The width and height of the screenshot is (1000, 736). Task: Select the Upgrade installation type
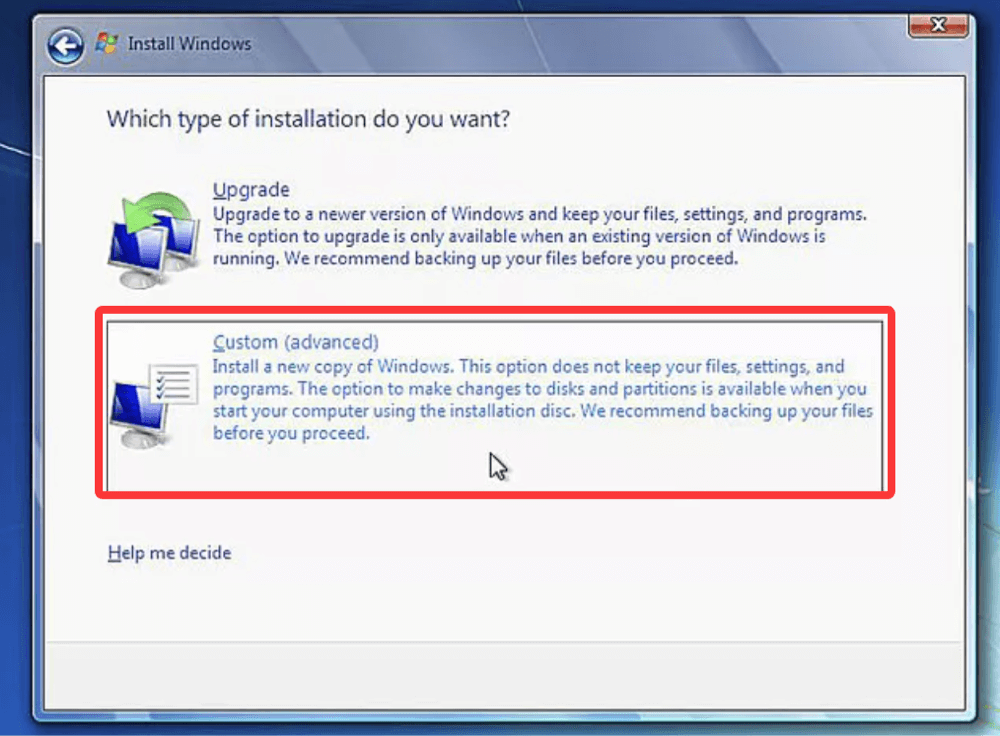click(x=250, y=189)
